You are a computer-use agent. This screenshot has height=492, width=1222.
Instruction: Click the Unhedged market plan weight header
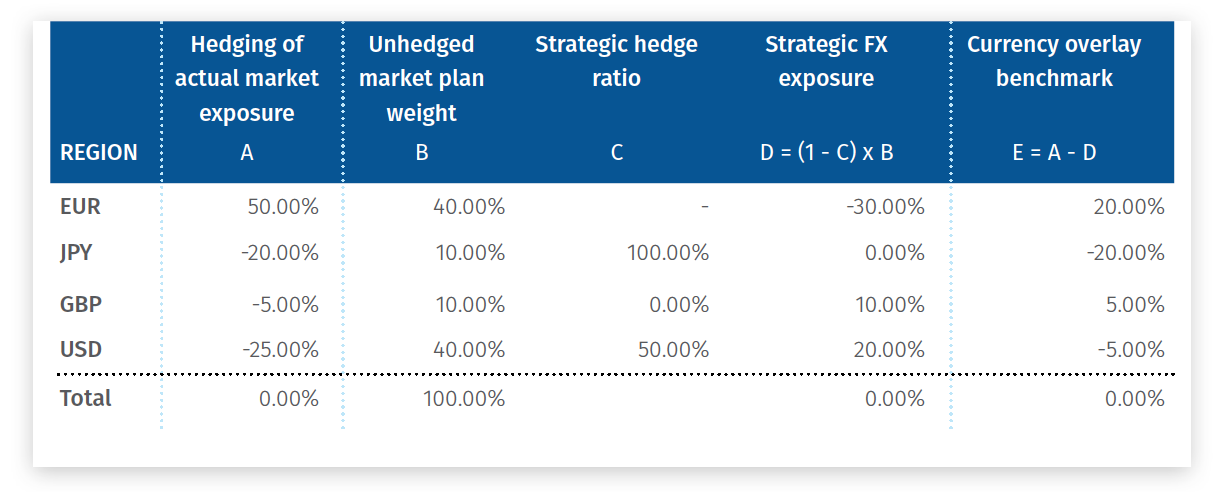(421, 79)
